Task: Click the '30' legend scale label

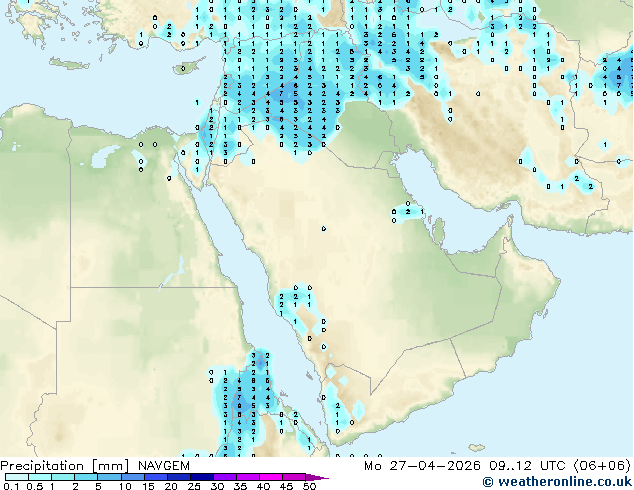Action: coord(217,486)
